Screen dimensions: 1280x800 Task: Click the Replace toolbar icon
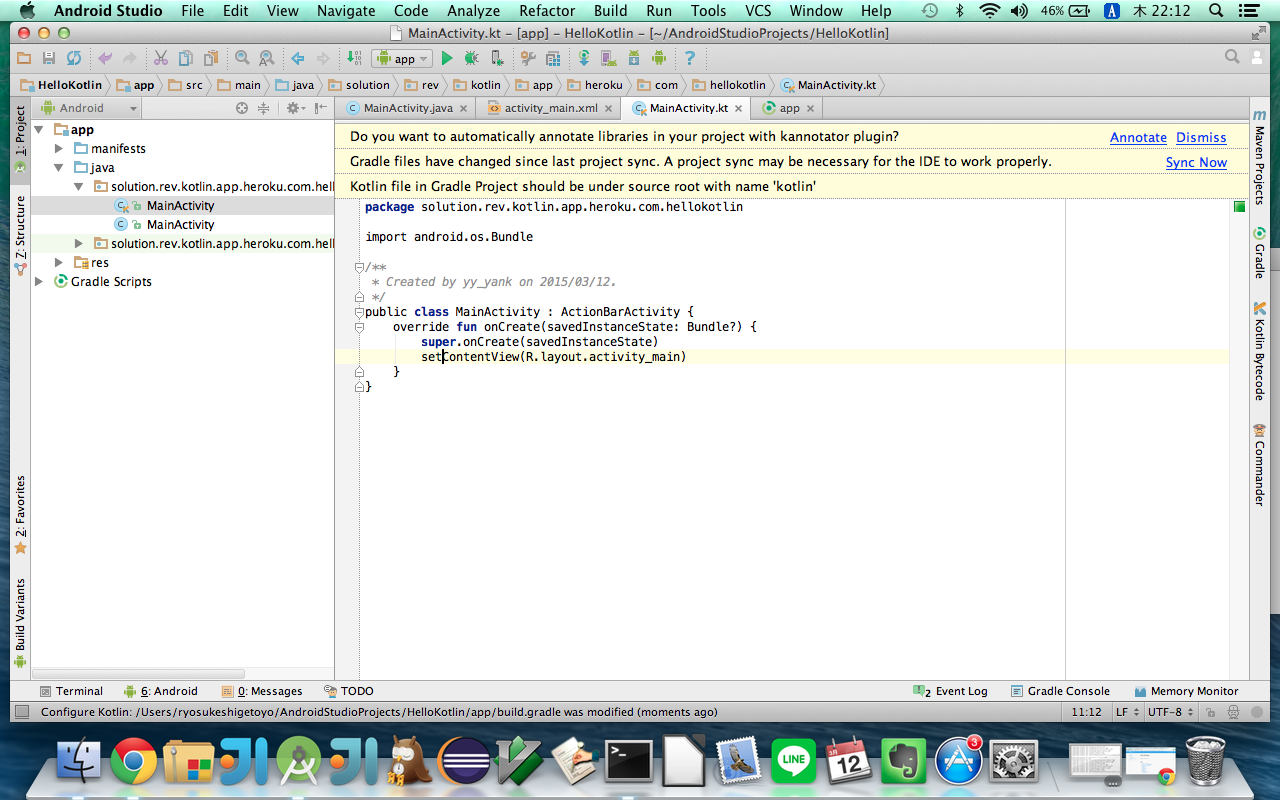(x=267, y=59)
